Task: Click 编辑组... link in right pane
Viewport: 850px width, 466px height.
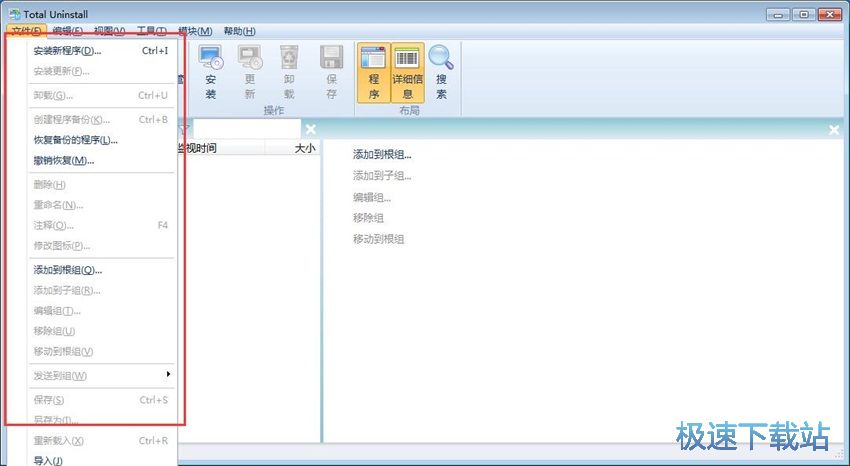Action: tap(372, 198)
